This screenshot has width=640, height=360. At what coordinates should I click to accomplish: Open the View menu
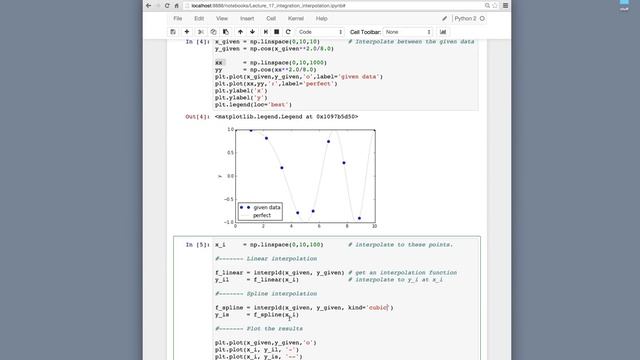(222, 18)
